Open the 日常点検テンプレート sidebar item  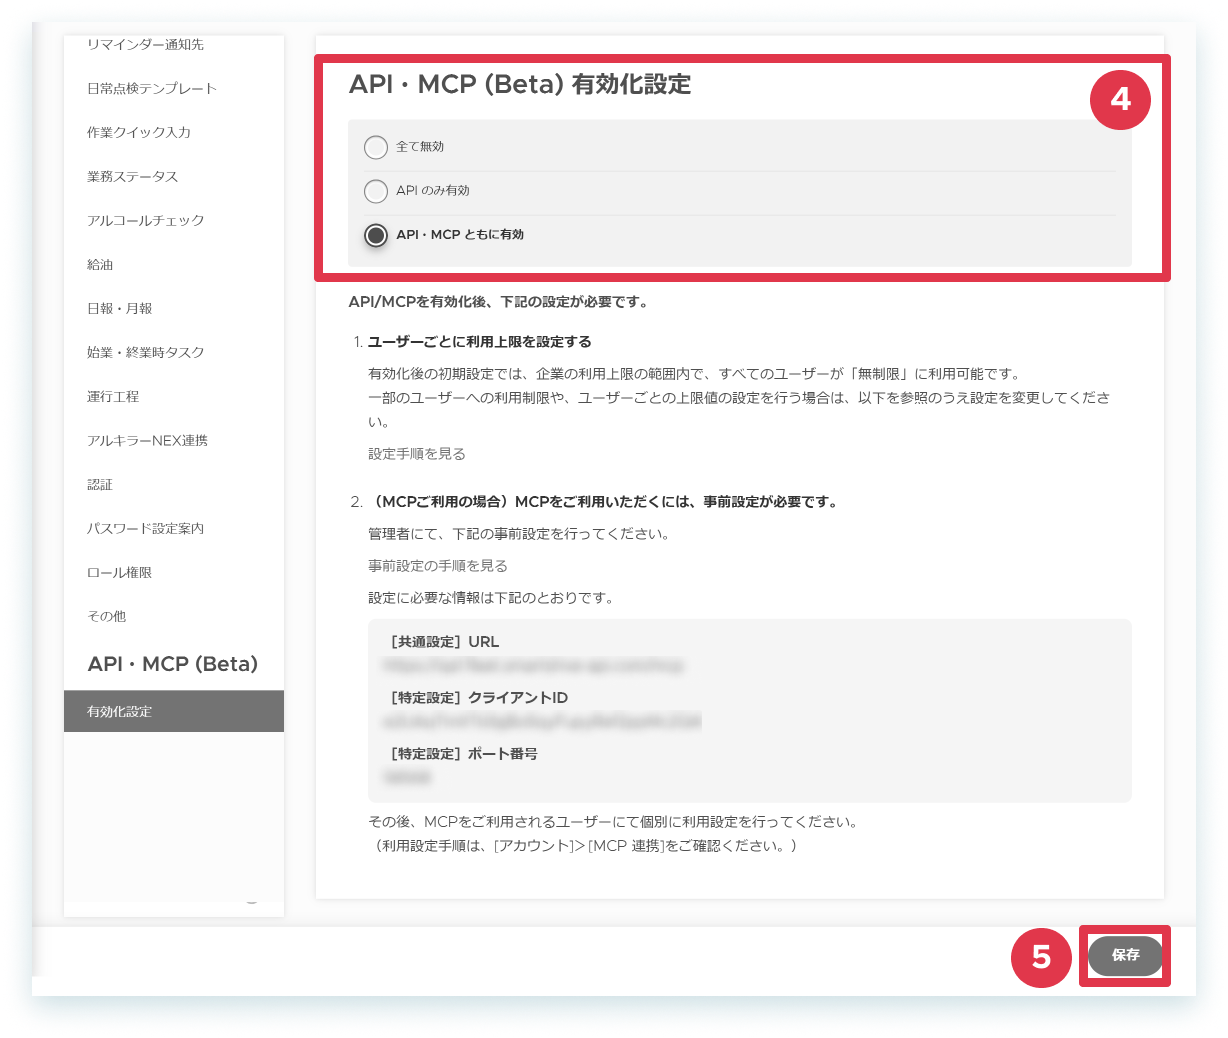pyautogui.click(x=152, y=89)
